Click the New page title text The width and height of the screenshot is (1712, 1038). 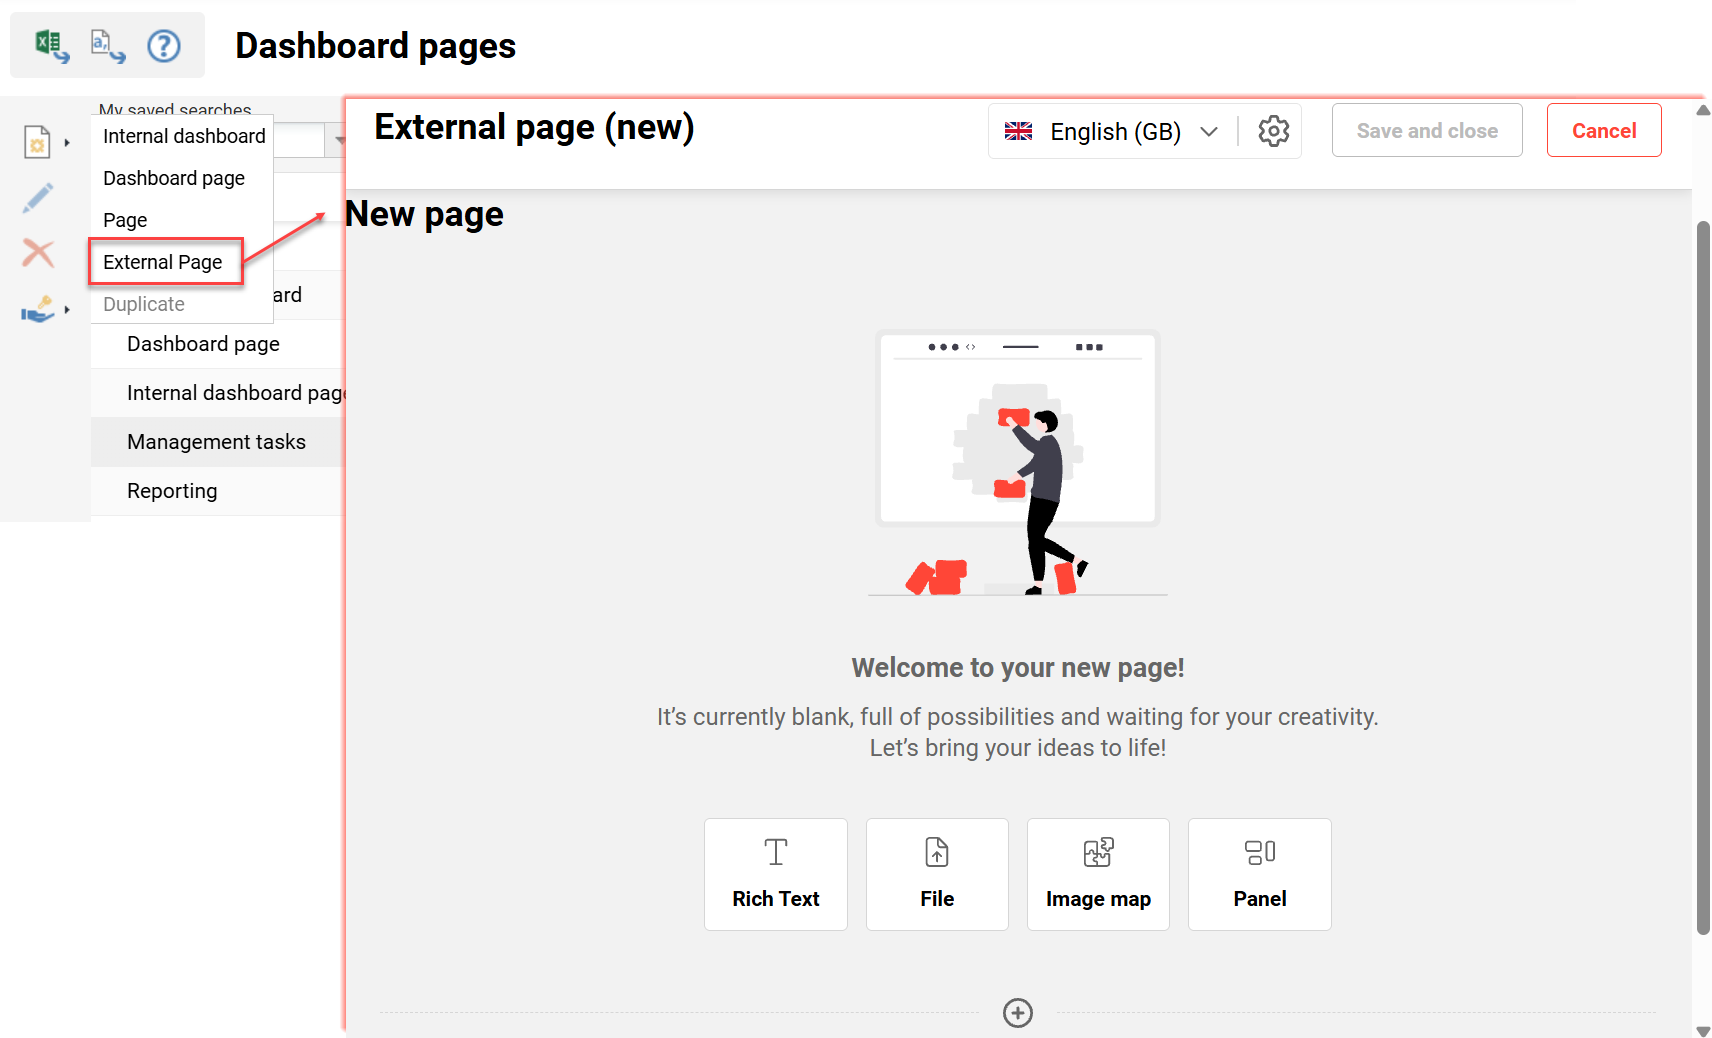click(424, 214)
